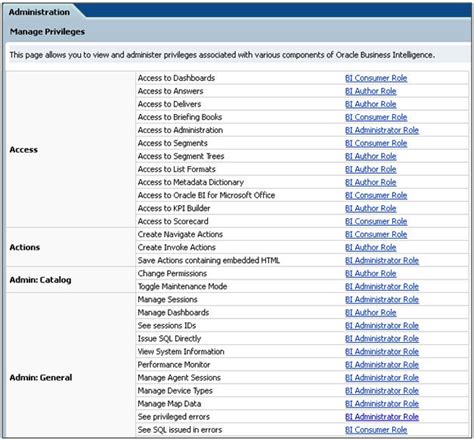Image resolution: width=474 pixels, height=441 pixels.
Task: Open role link for Oracle BI for Microsoft Office
Action: coord(376,195)
